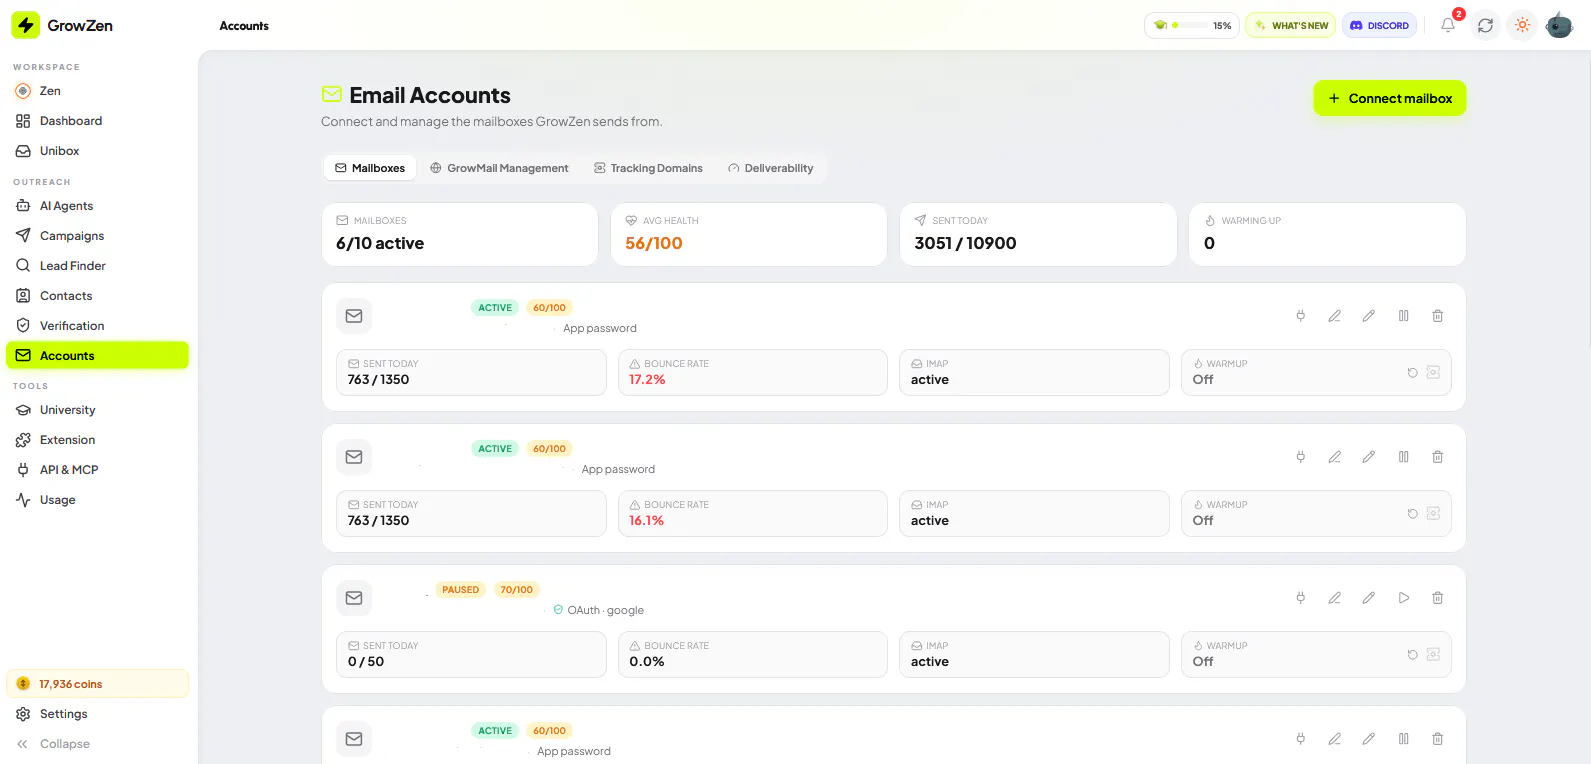1591x764 pixels.
Task: Click the underlined pen icon on 17.2% bounce mailbox
Action: (x=1334, y=316)
